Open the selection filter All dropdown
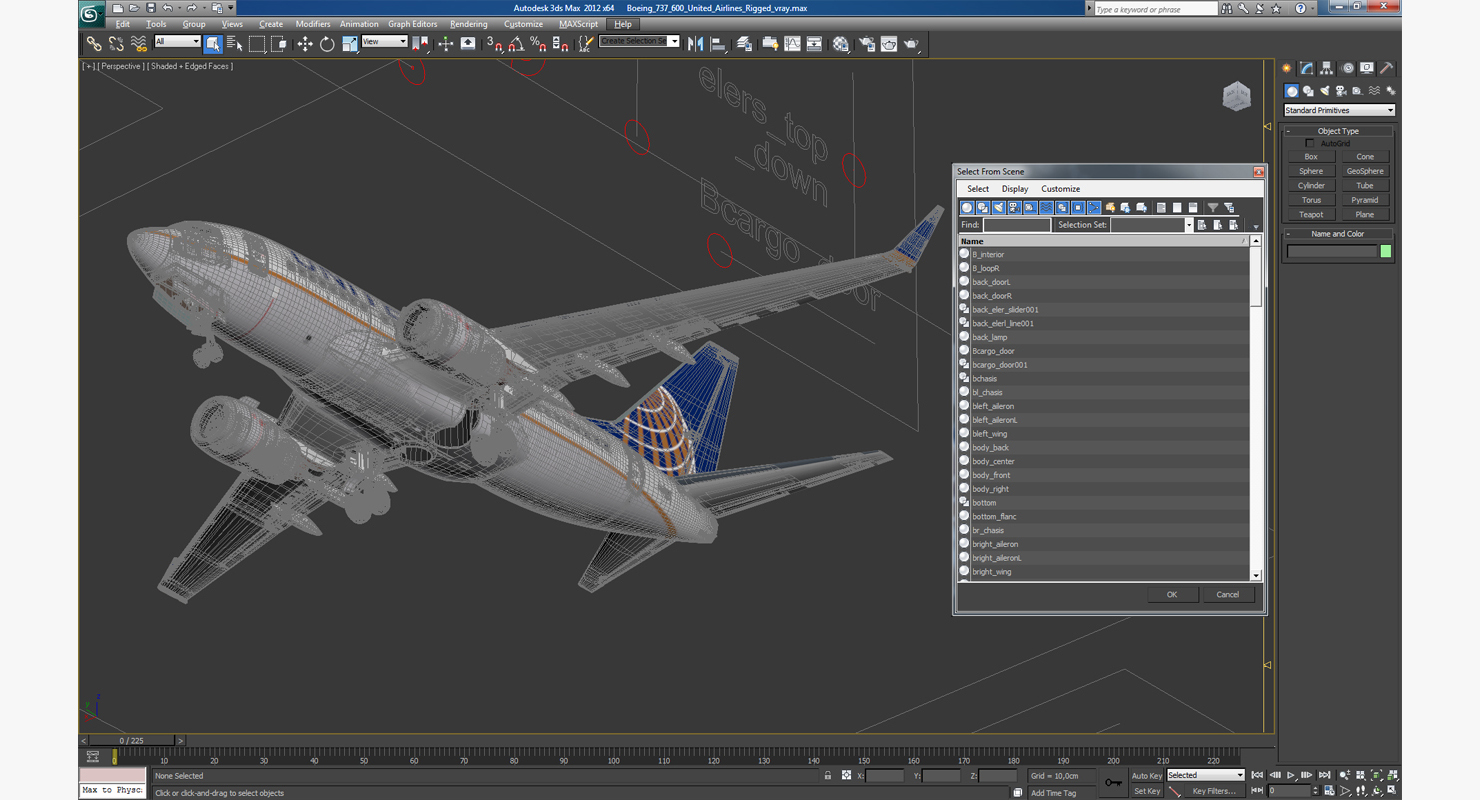This screenshot has height=800, width=1480. coord(177,41)
